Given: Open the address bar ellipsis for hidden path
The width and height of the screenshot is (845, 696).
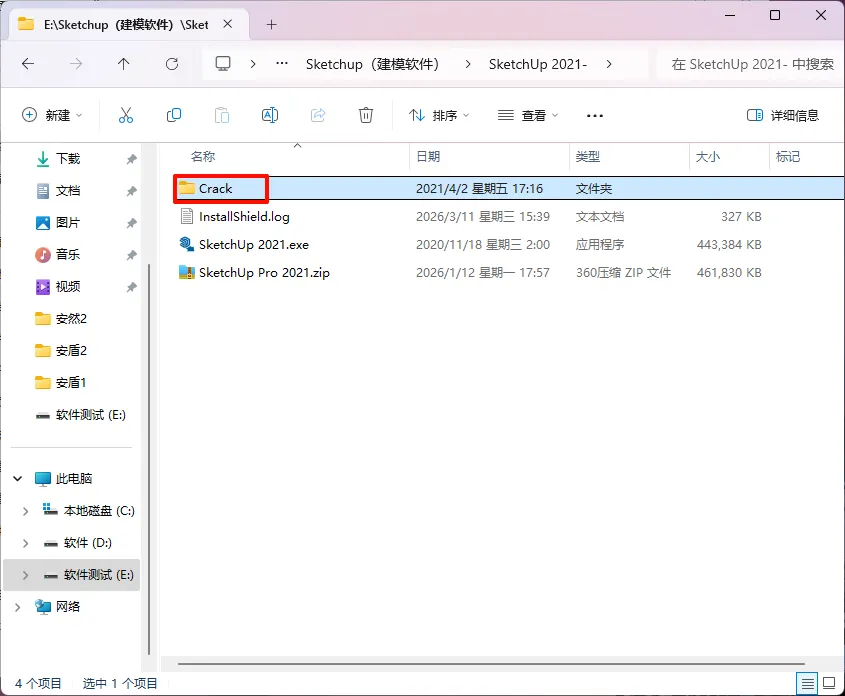Looking at the screenshot, I should [x=281, y=64].
